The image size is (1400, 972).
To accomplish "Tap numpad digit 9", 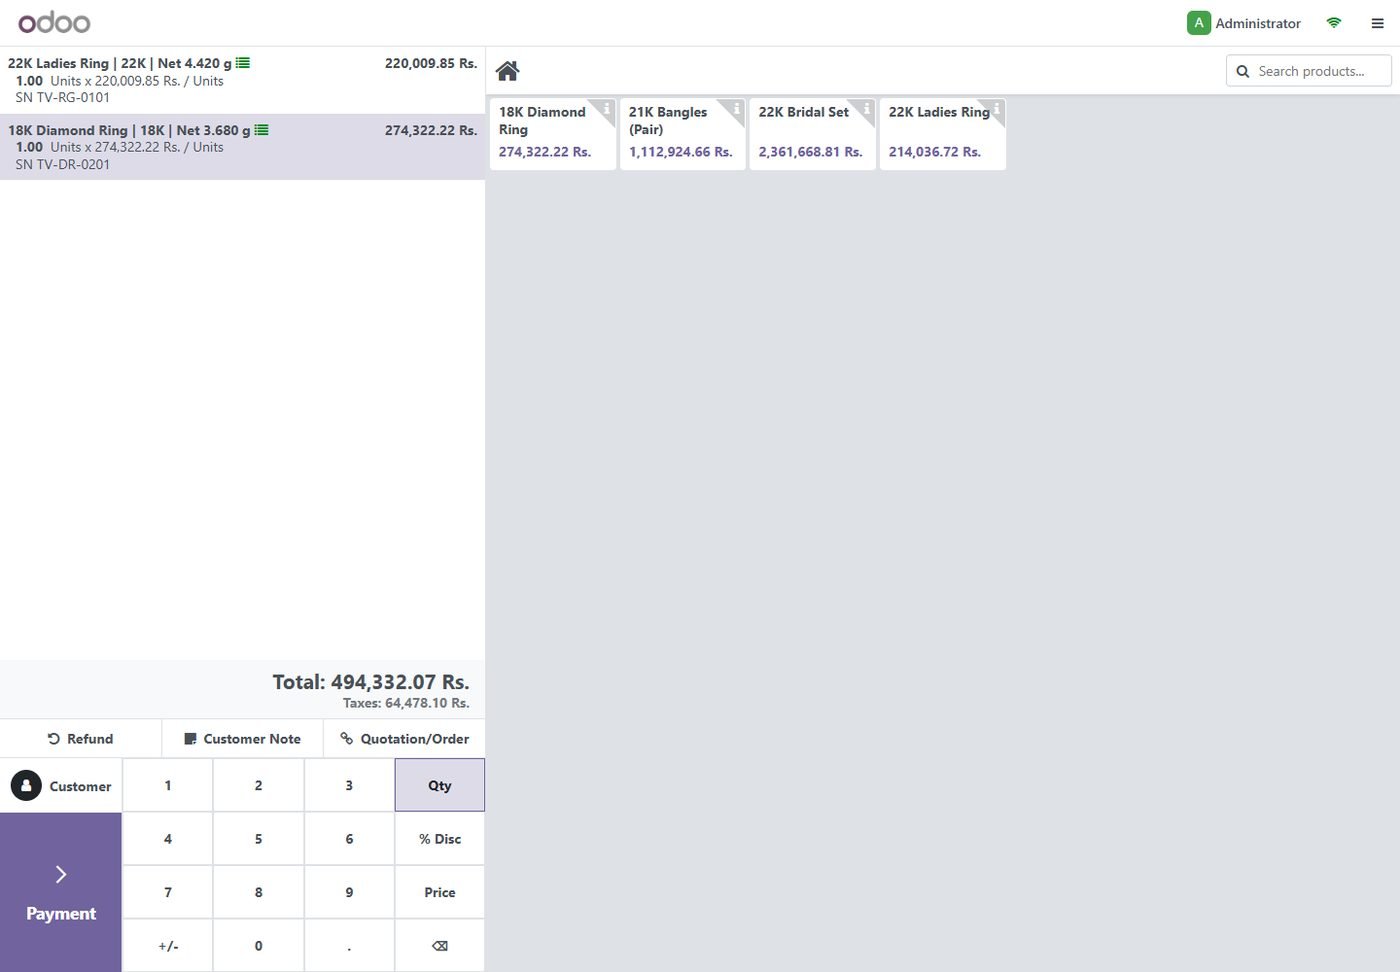I will point(349,892).
